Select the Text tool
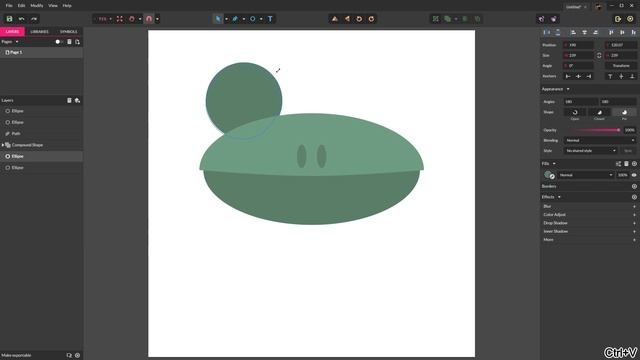Screen dimensions: 640x360 (270, 19)
